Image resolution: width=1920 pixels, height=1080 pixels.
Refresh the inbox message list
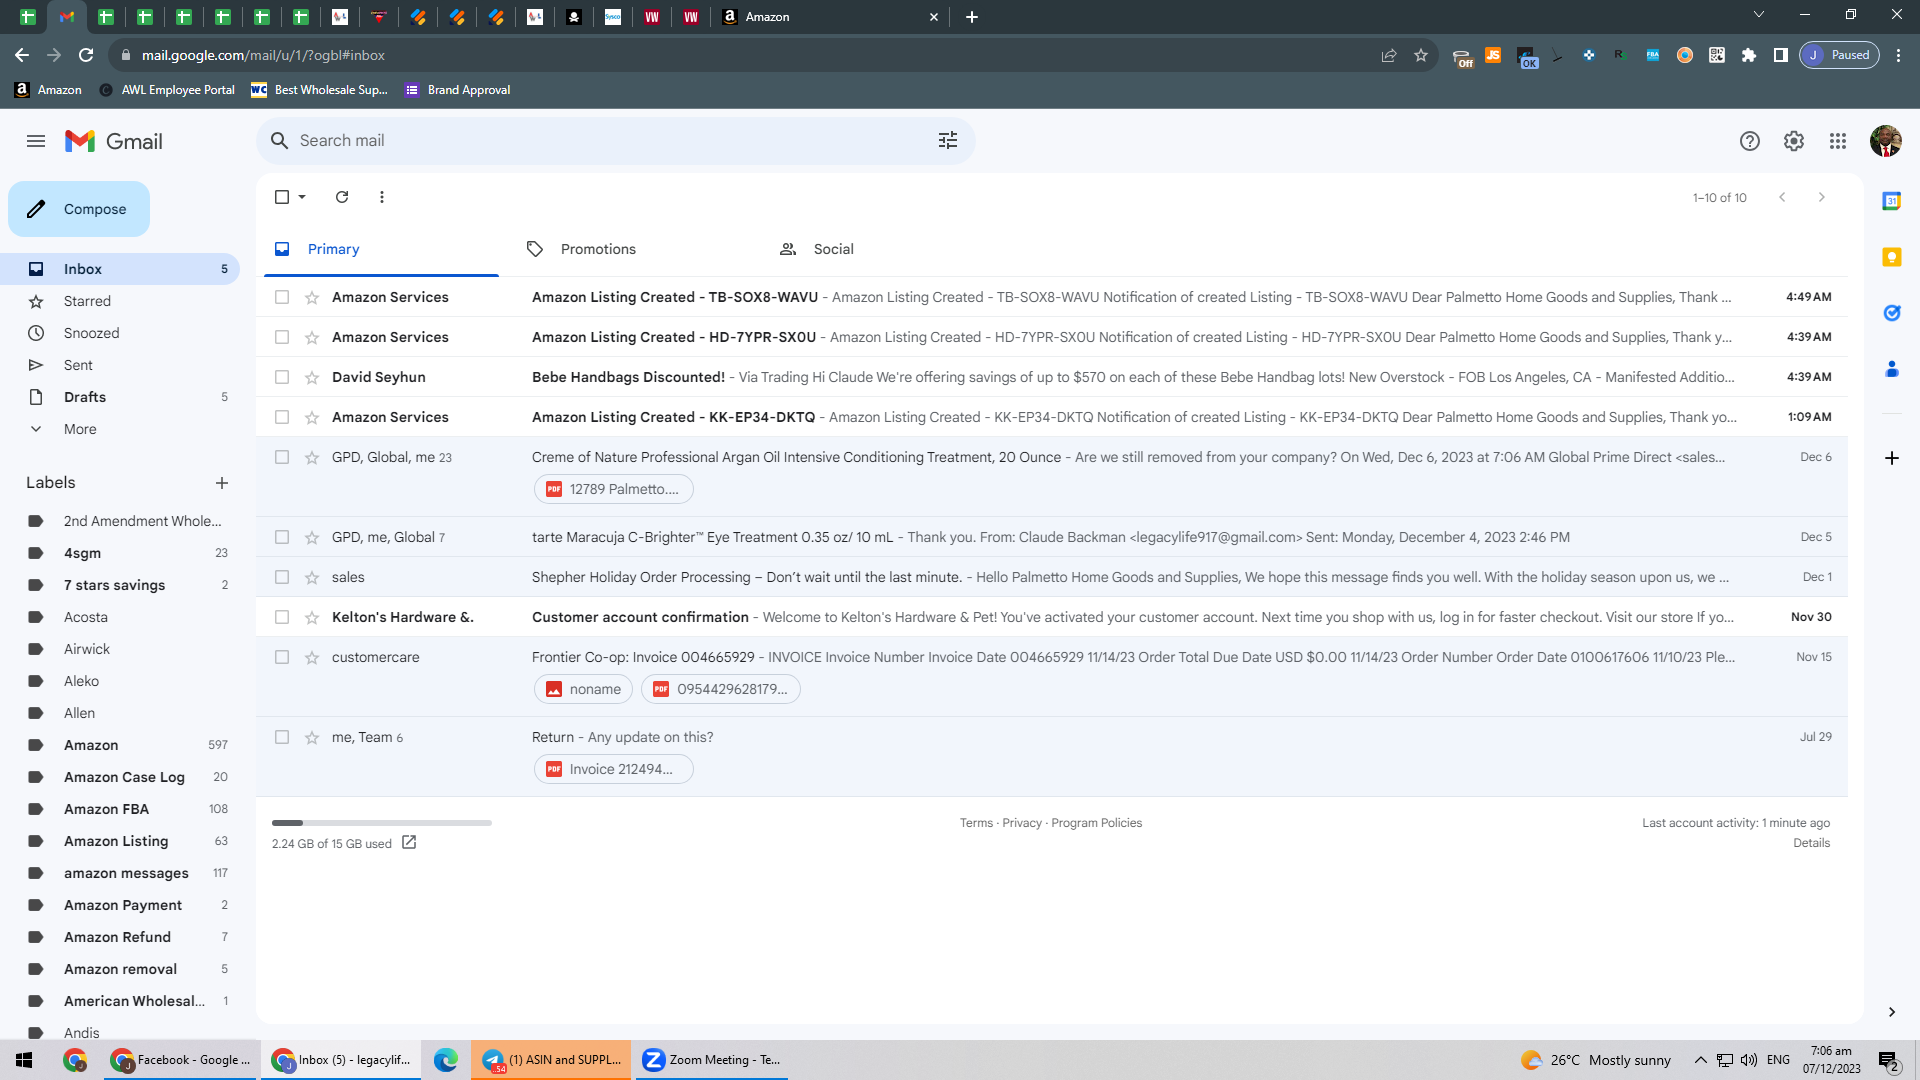342,197
